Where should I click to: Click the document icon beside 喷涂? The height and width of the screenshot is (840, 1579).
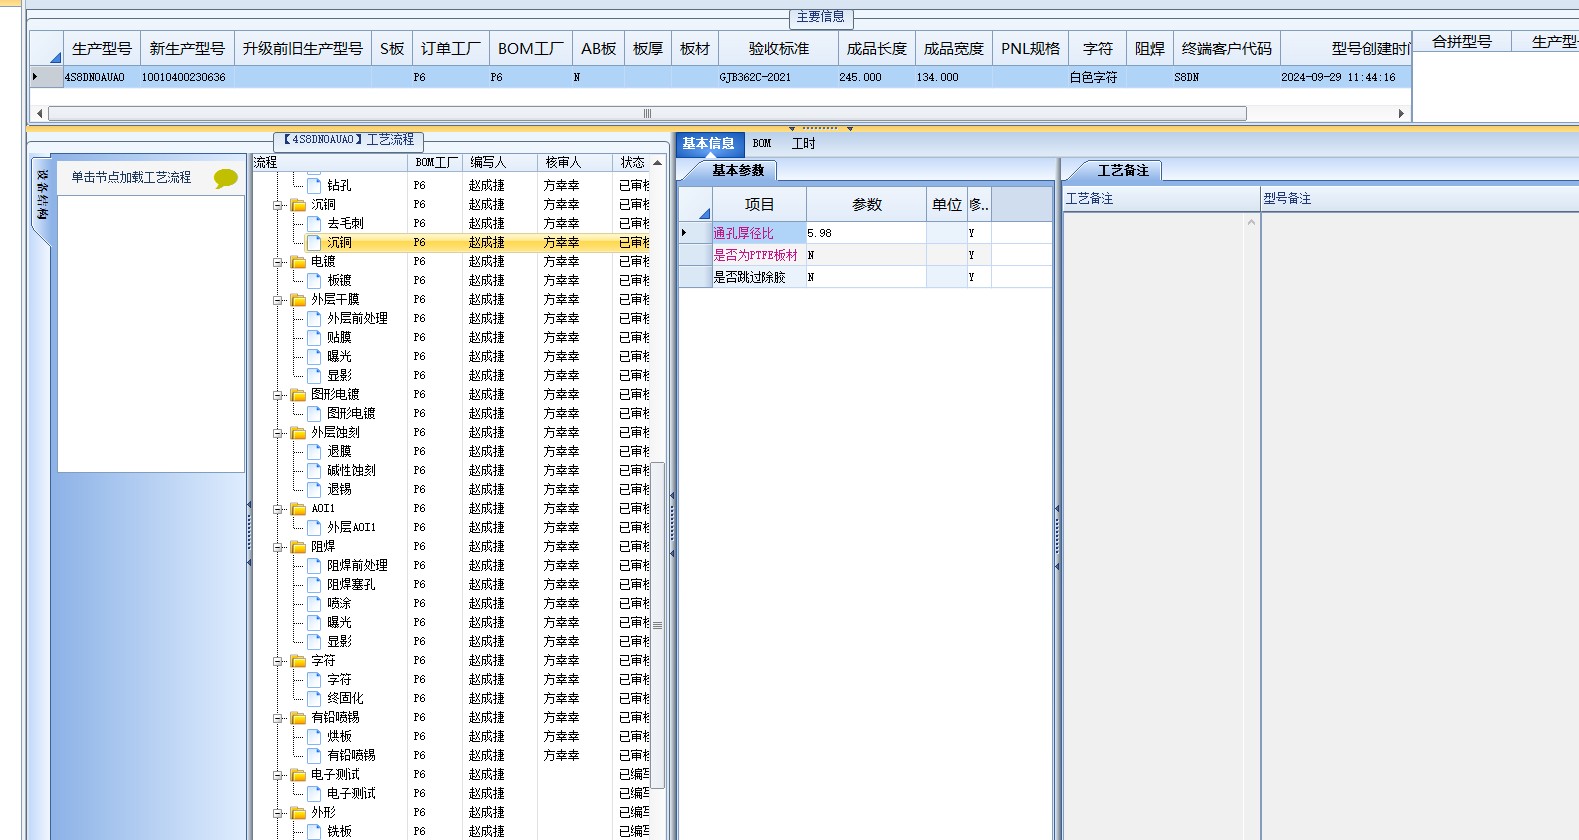[314, 603]
